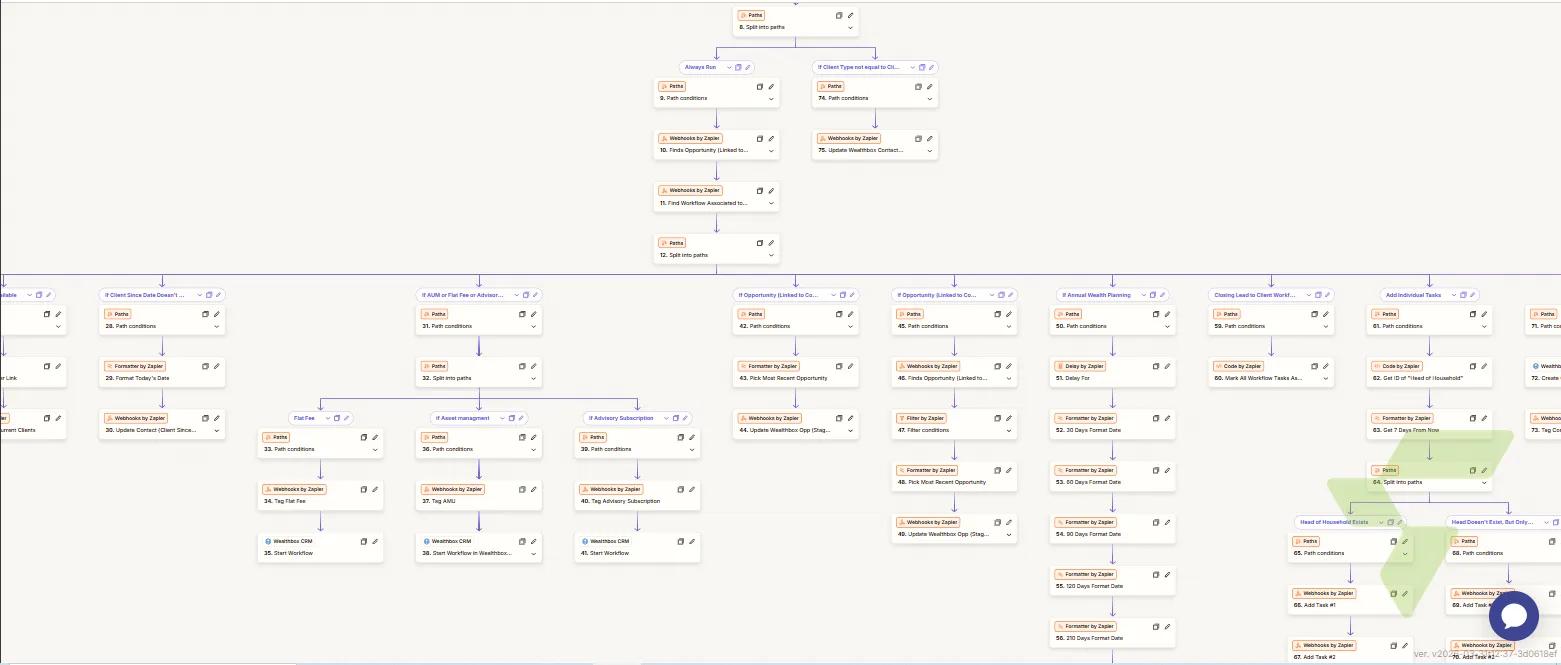Open step '39. Path conditions'

(637, 443)
